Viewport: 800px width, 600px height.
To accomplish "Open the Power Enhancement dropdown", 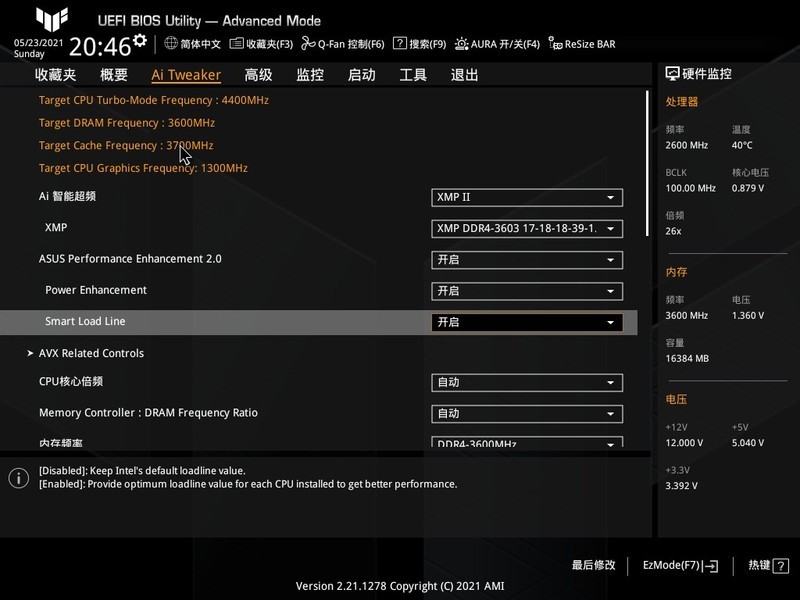I will point(527,291).
